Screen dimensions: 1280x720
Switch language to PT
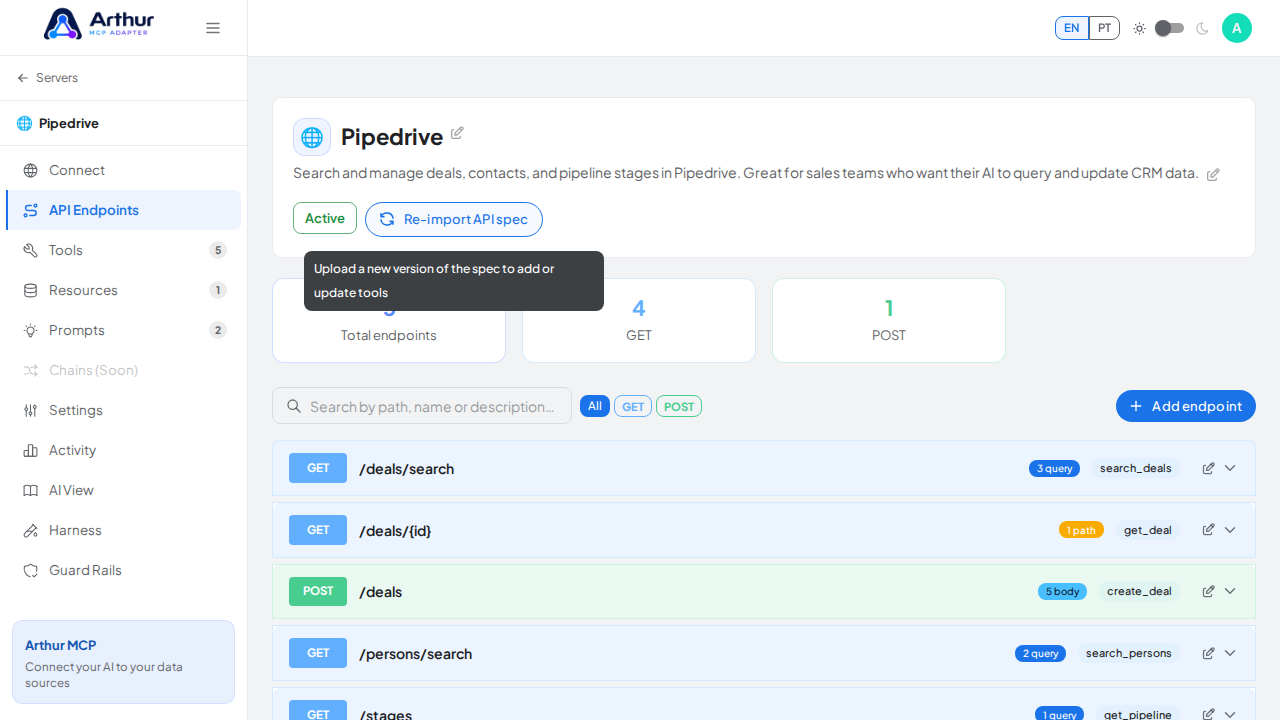[1104, 28]
